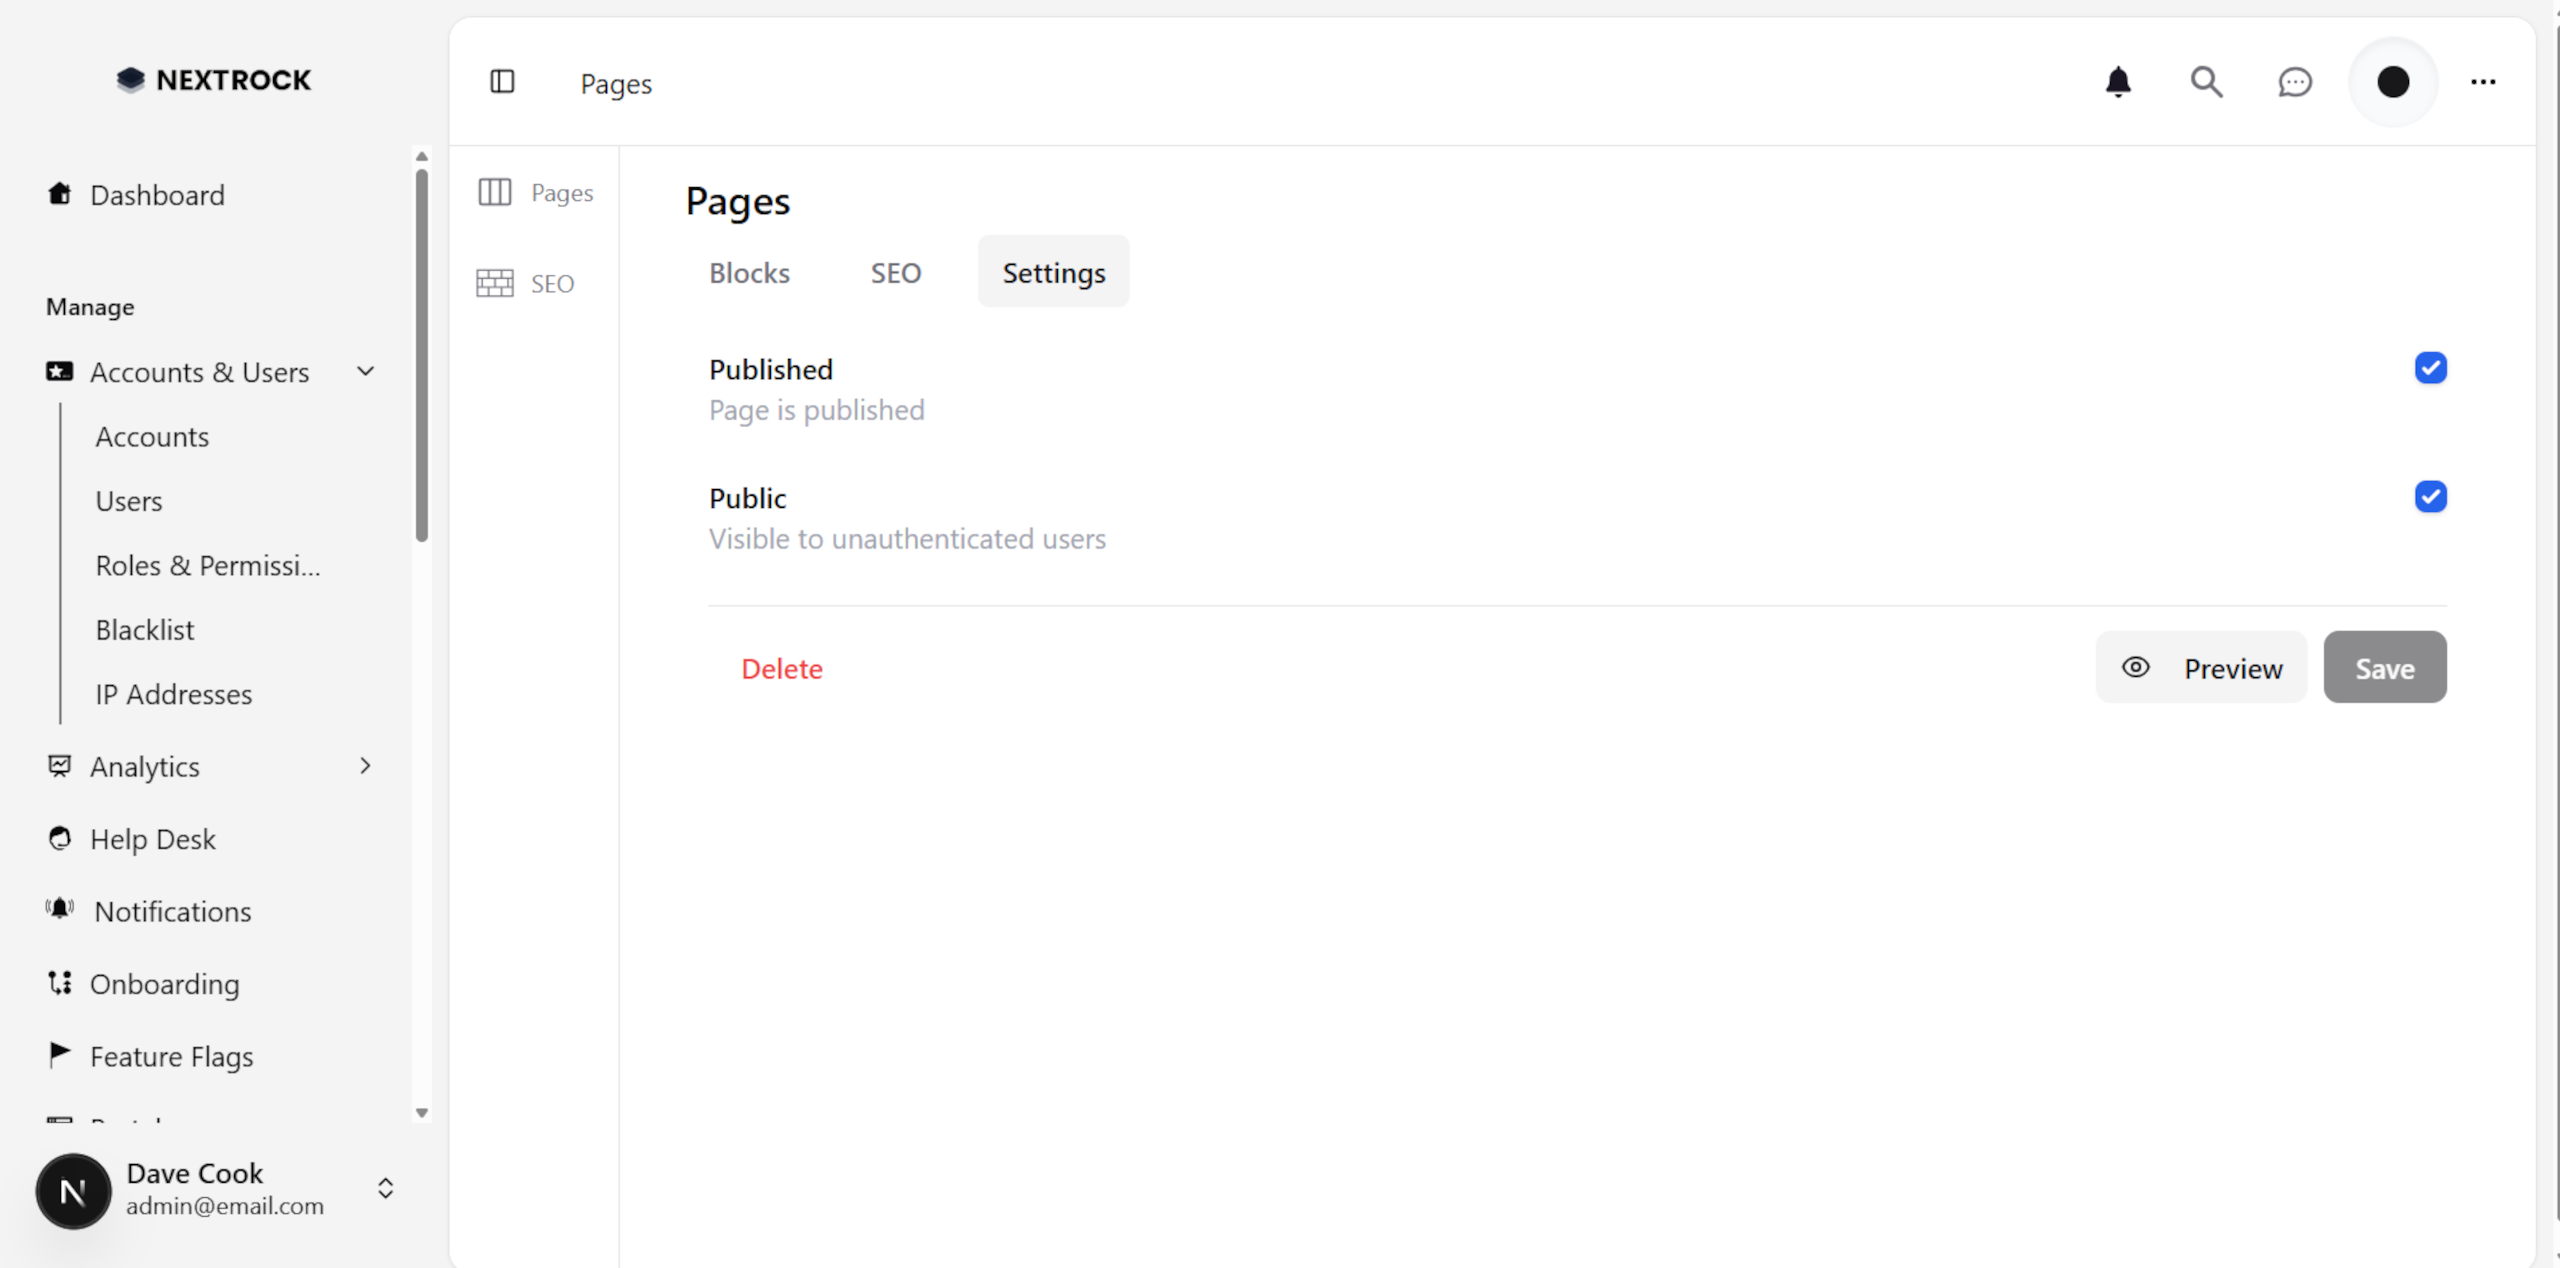Collapse the Accounts & Users section
The width and height of the screenshot is (2560, 1268).
tap(365, 371)
